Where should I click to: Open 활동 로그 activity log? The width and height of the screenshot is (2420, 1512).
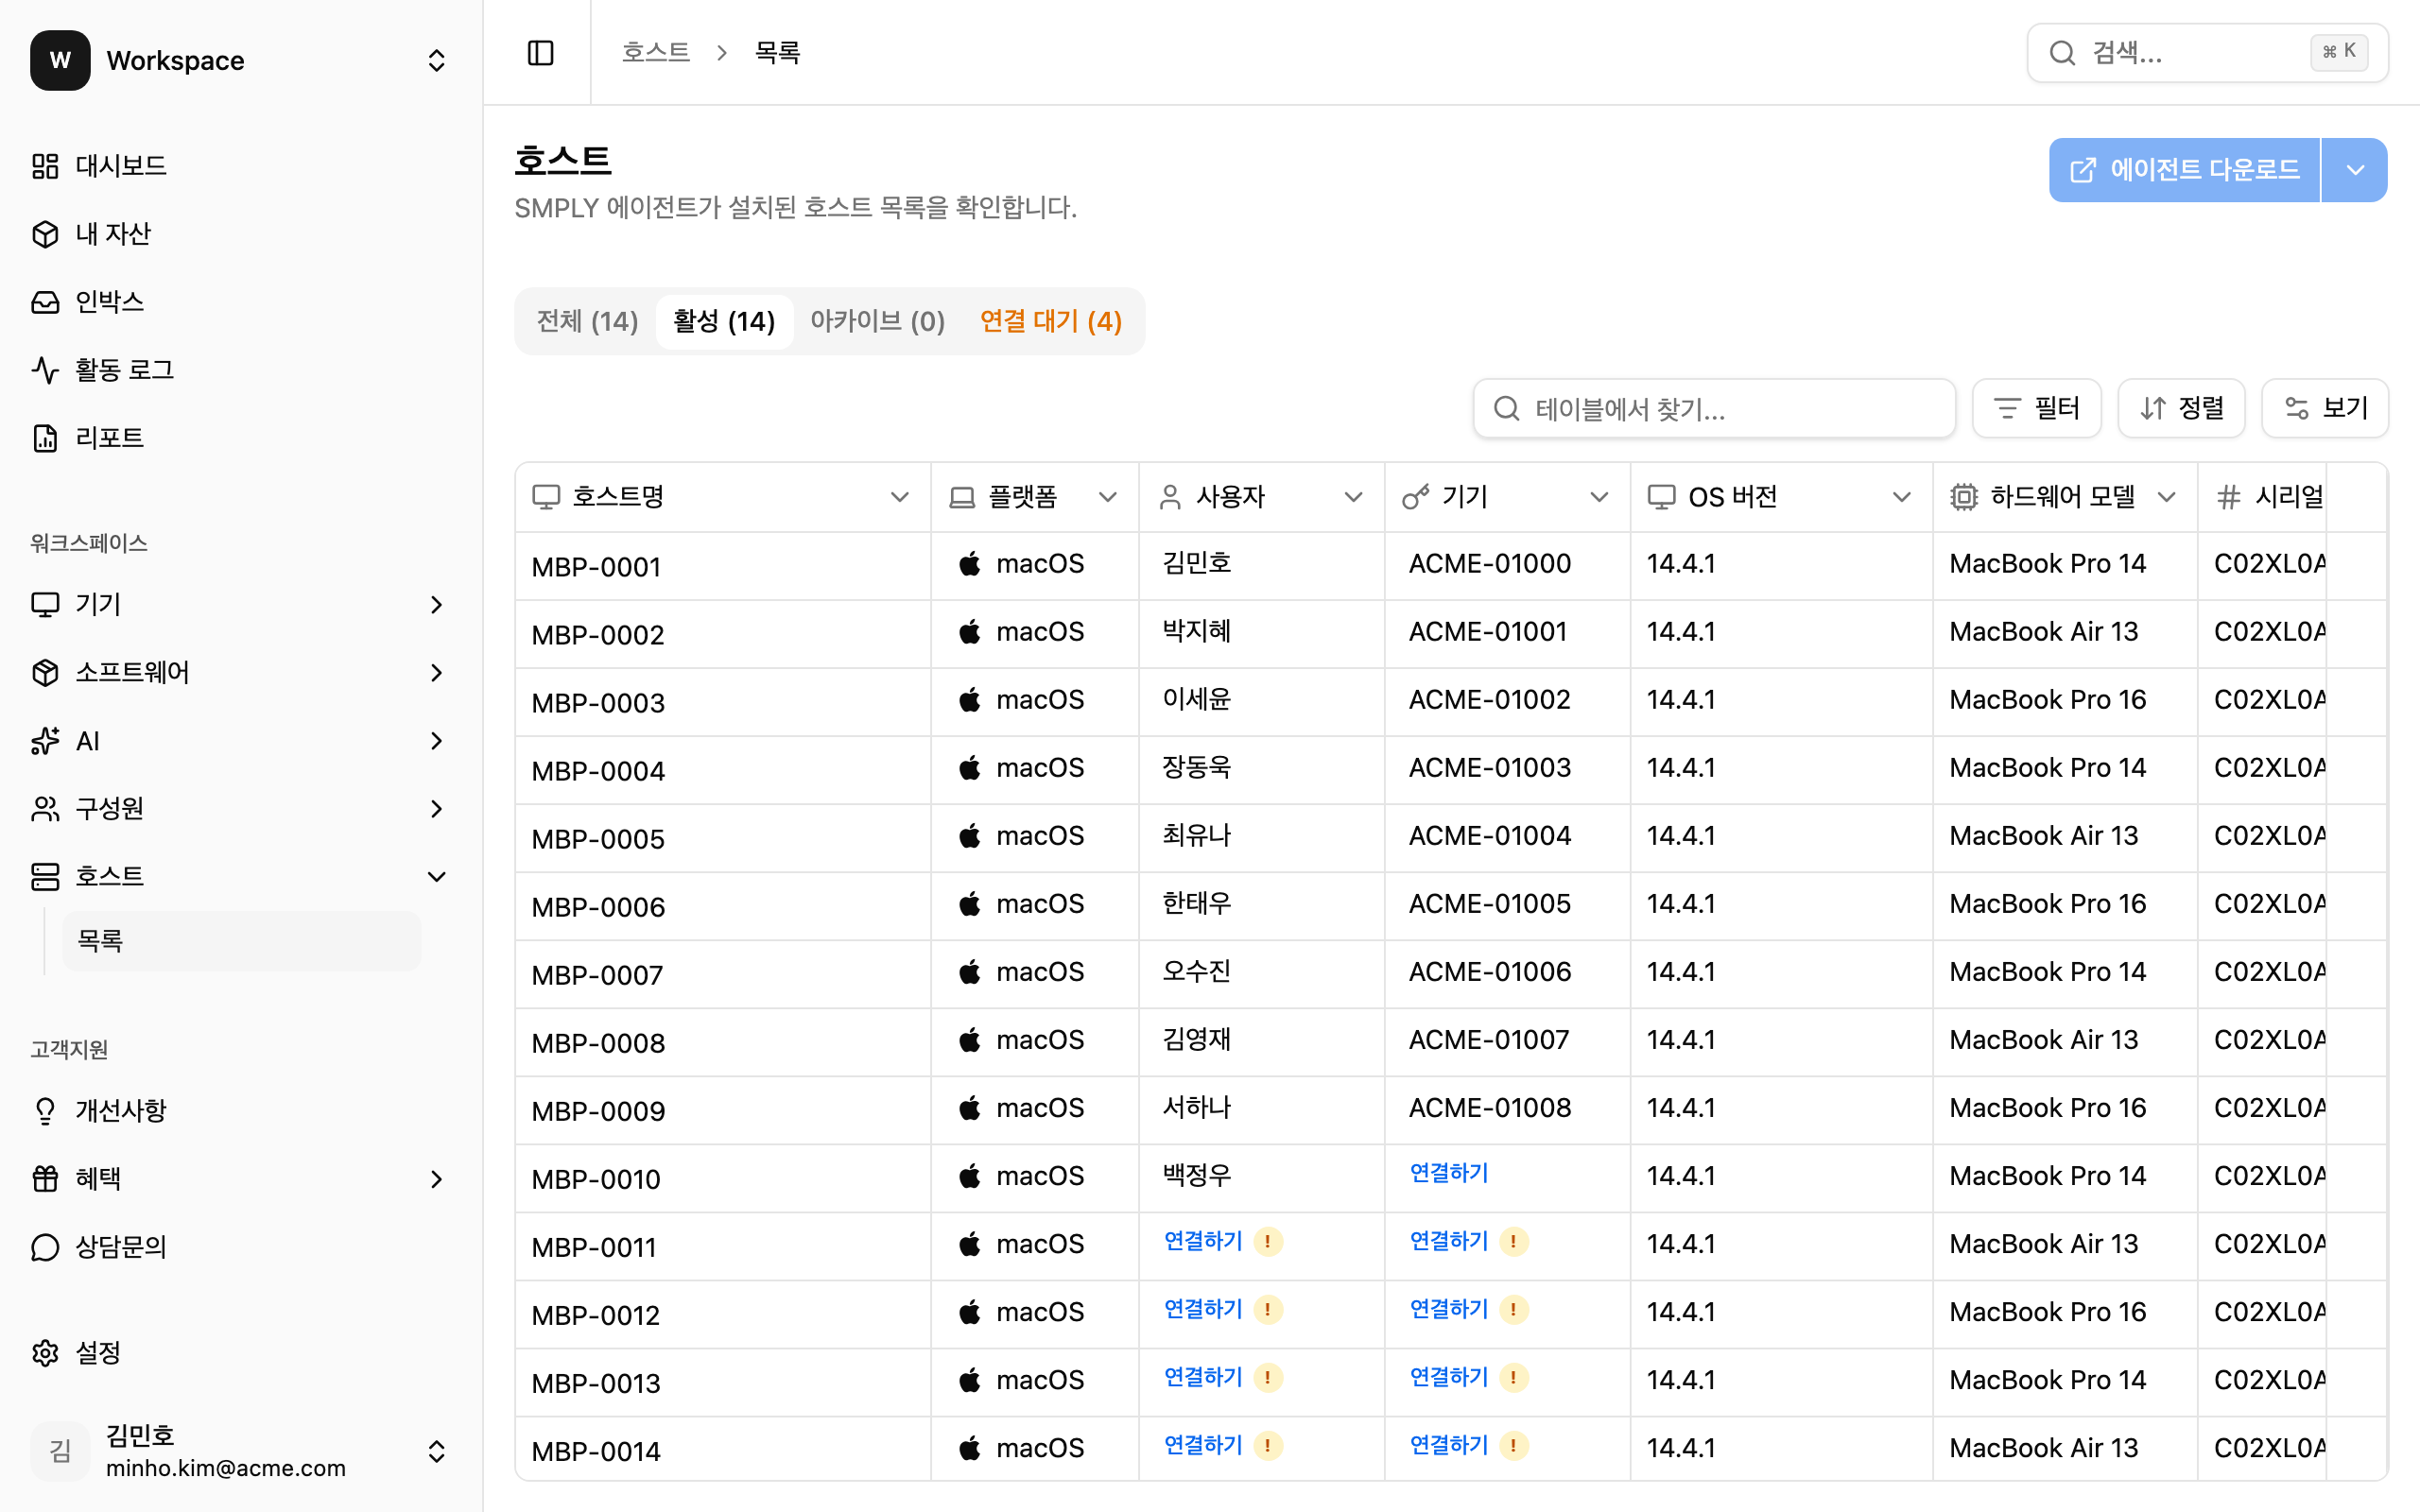click(124, 370)
